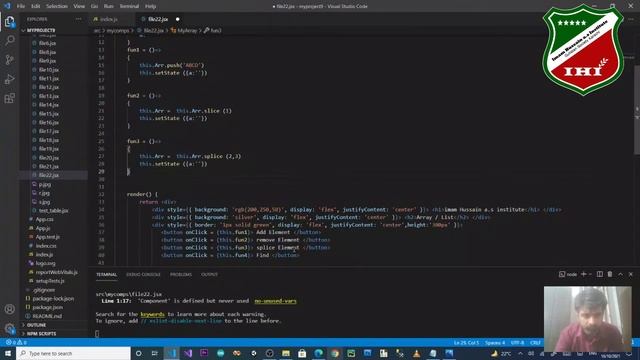Follow the no-unused-vars link in terminal
The image size is (640, 360).
276,301
